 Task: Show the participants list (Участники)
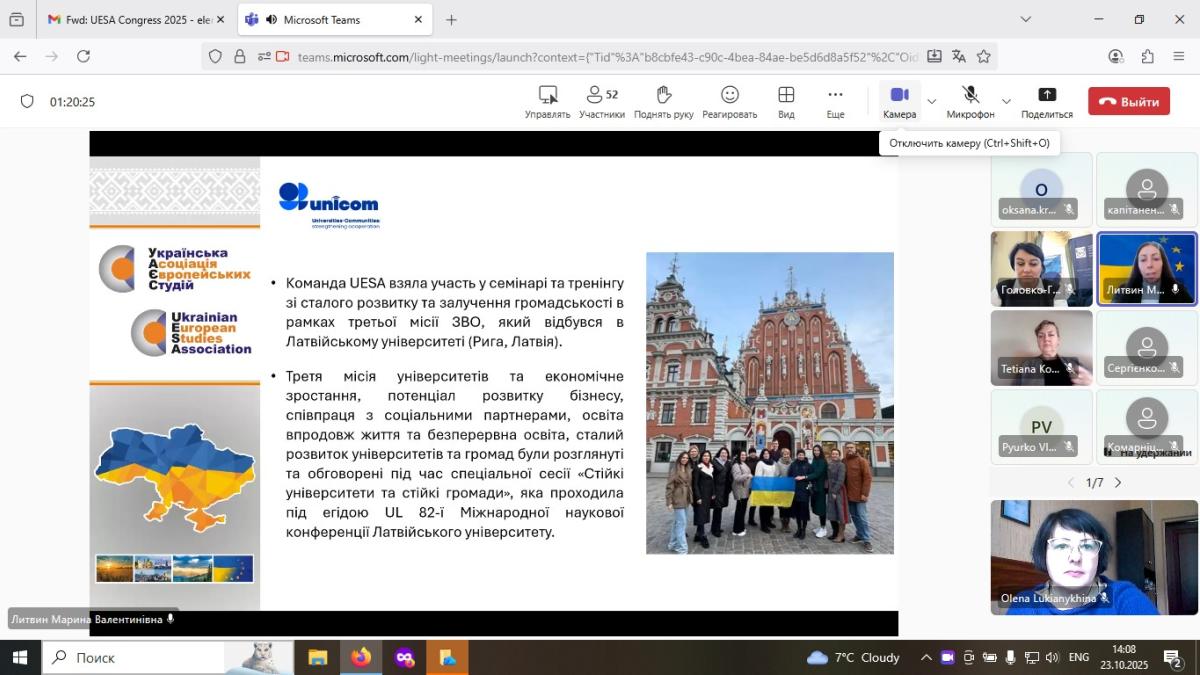601,101
